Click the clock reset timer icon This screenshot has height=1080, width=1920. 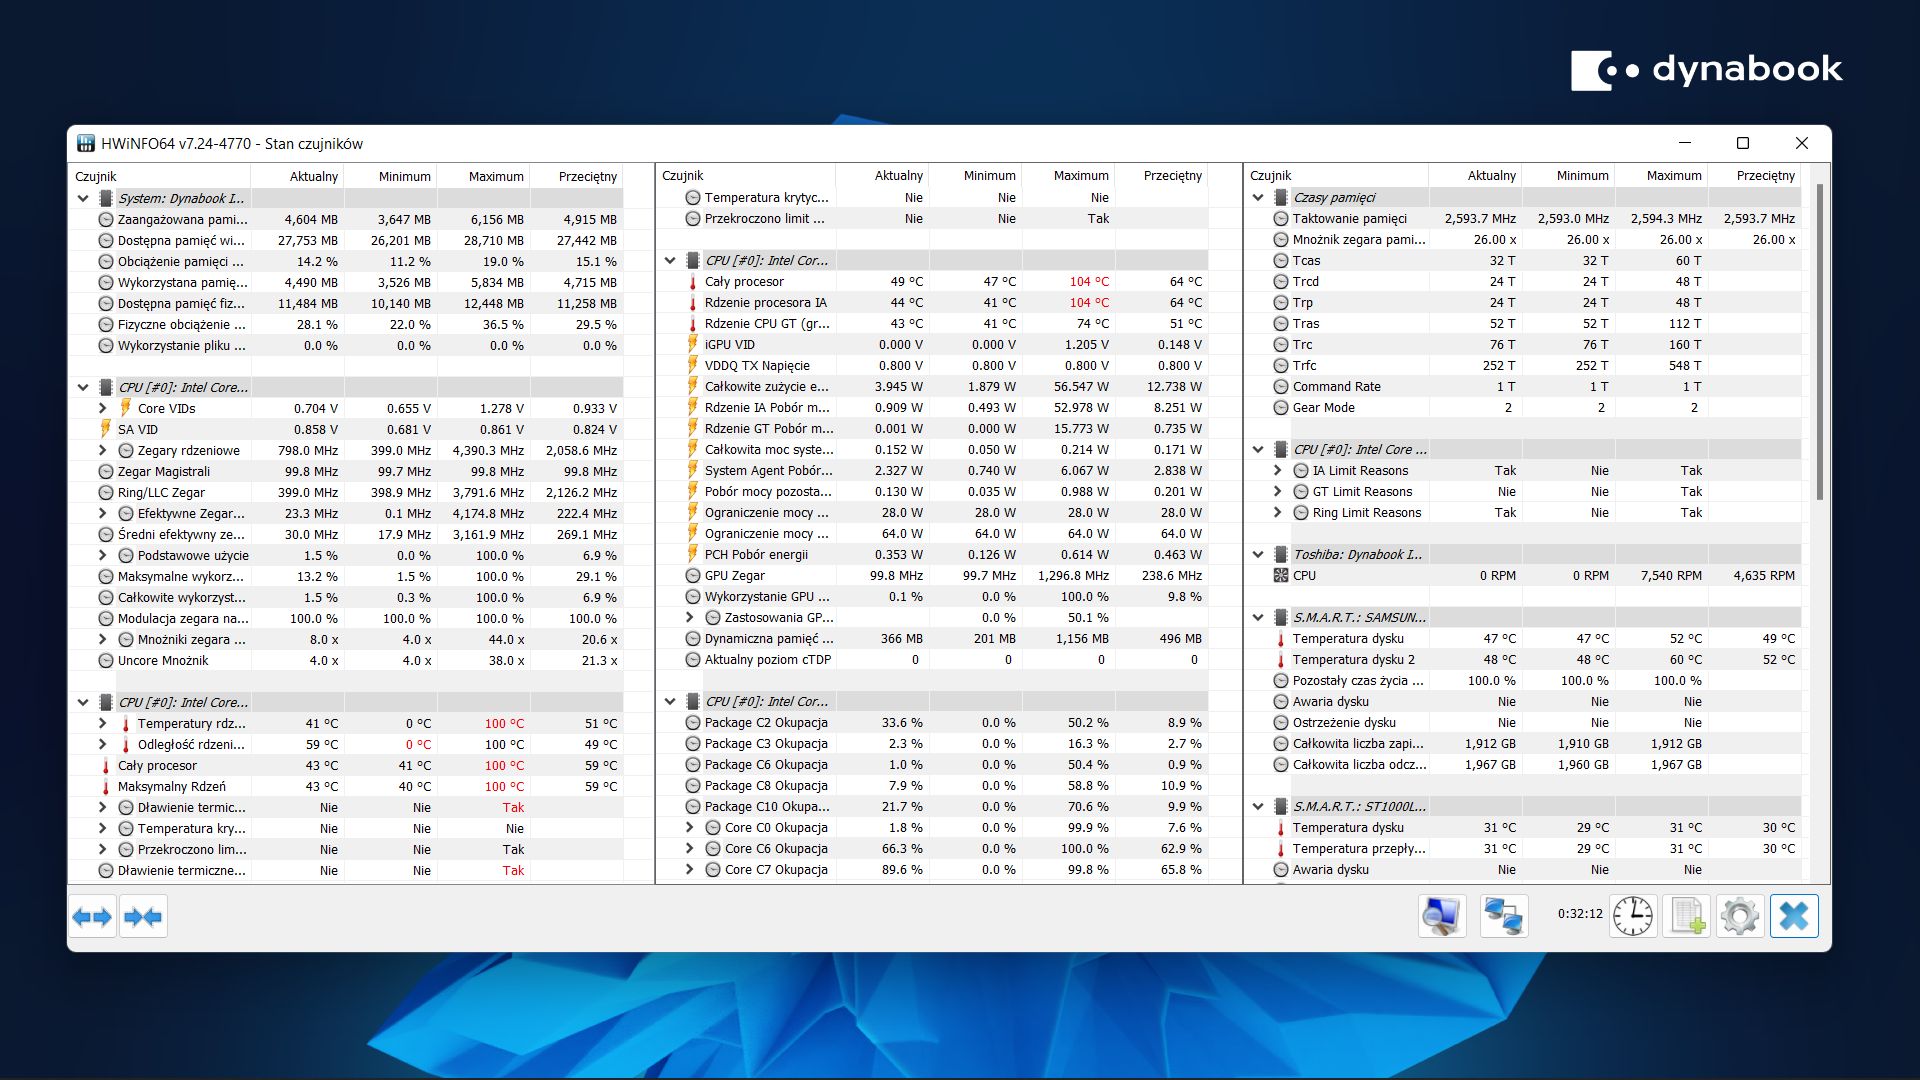pyautogui.click(x=1633, y=916)
